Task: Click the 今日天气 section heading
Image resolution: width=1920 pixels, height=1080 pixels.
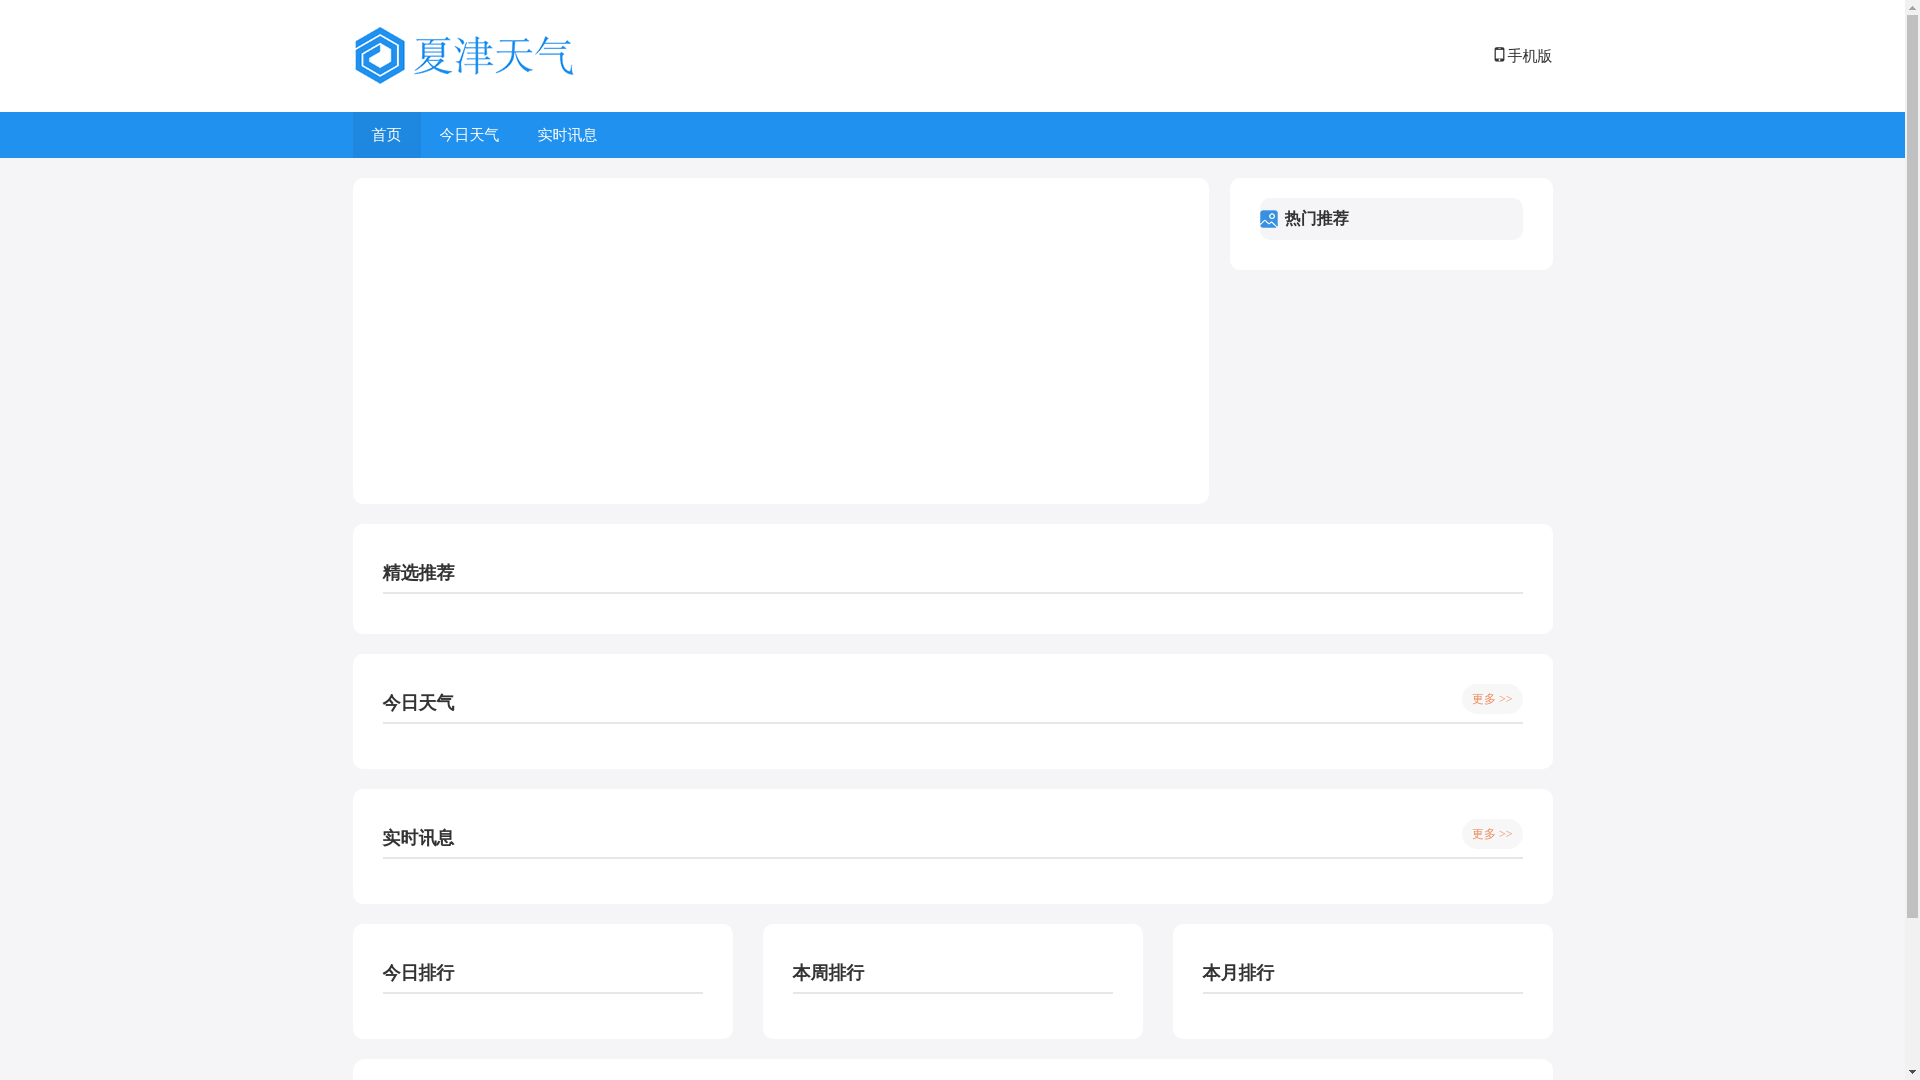Action: [x=418, y=703]
